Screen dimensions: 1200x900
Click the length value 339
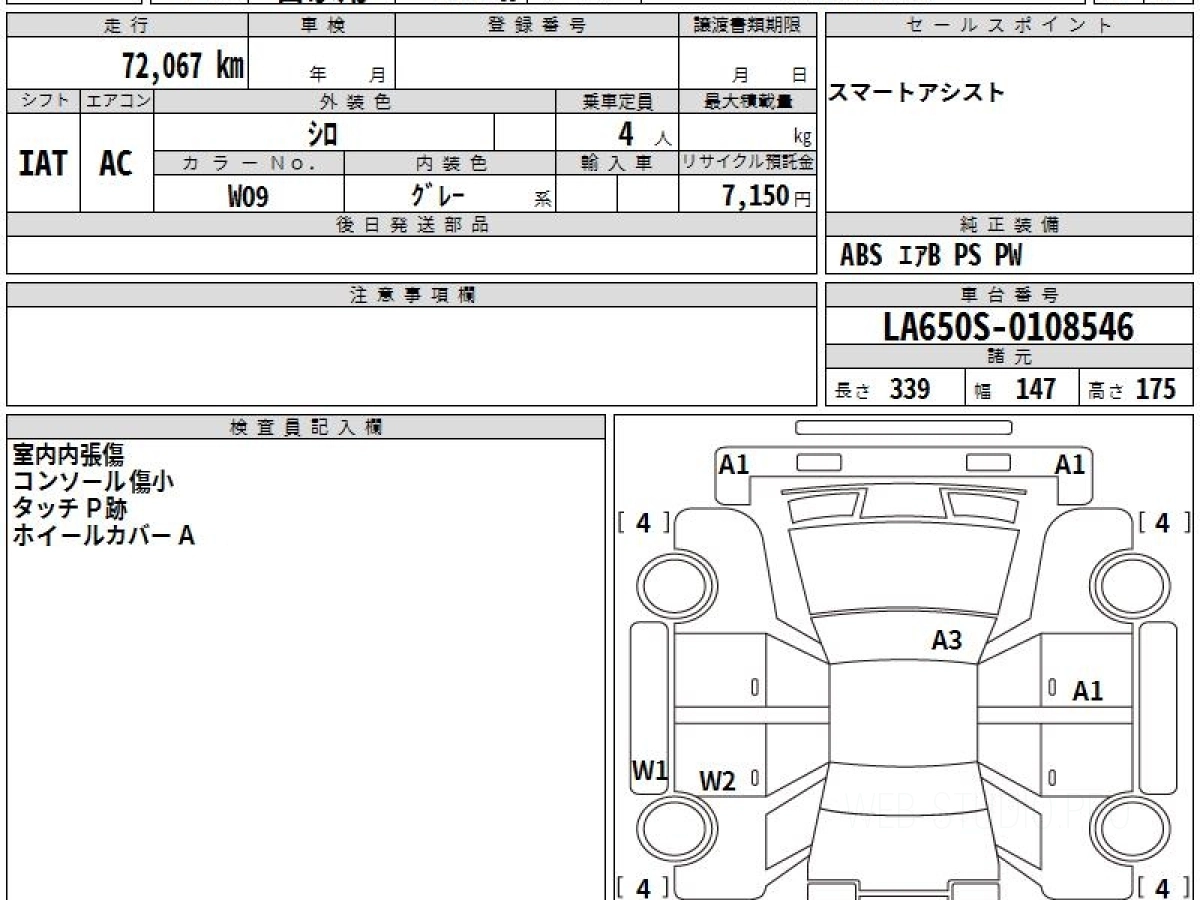[910, 389]
